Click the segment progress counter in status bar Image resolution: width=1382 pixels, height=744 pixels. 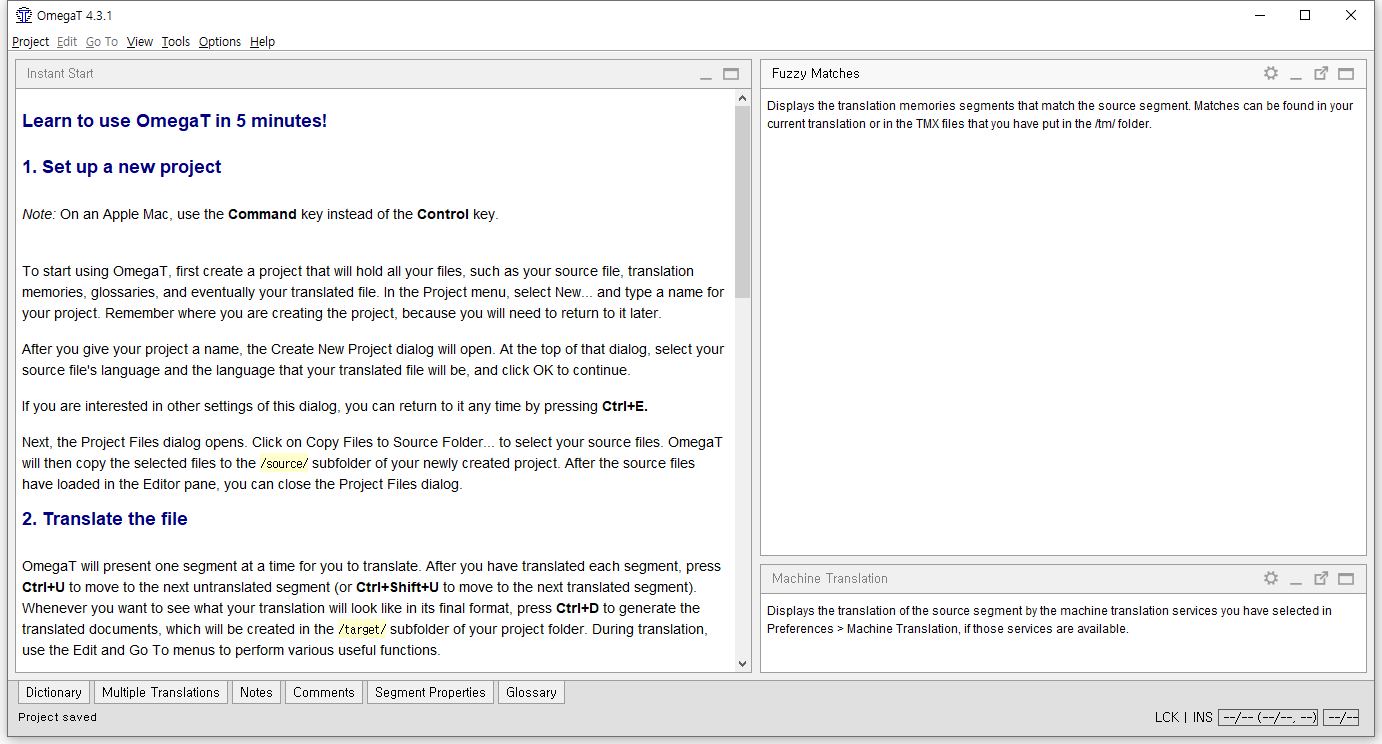pos(1268,717)
